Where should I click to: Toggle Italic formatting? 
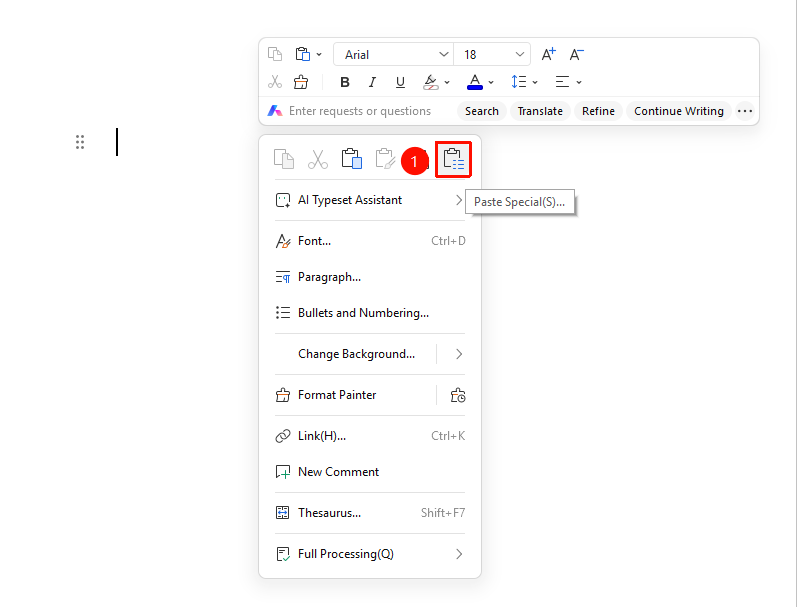point(373,82)
